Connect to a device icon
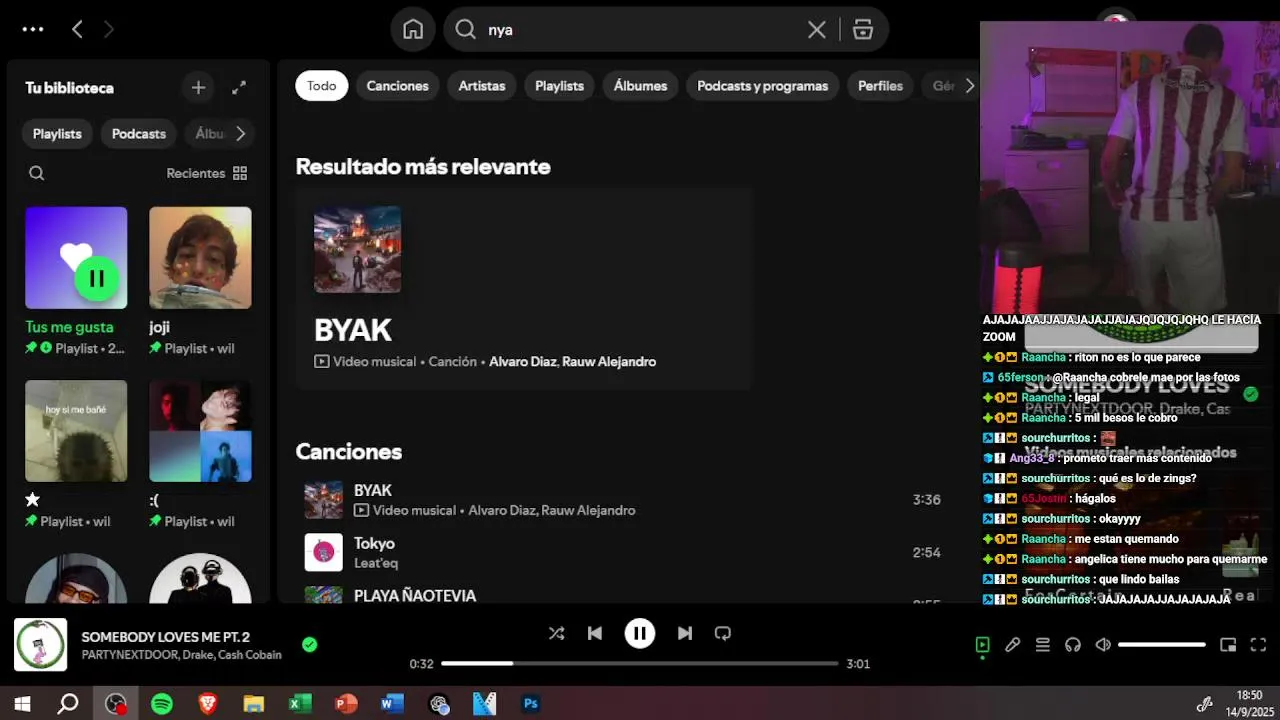 coord(1073,645)
